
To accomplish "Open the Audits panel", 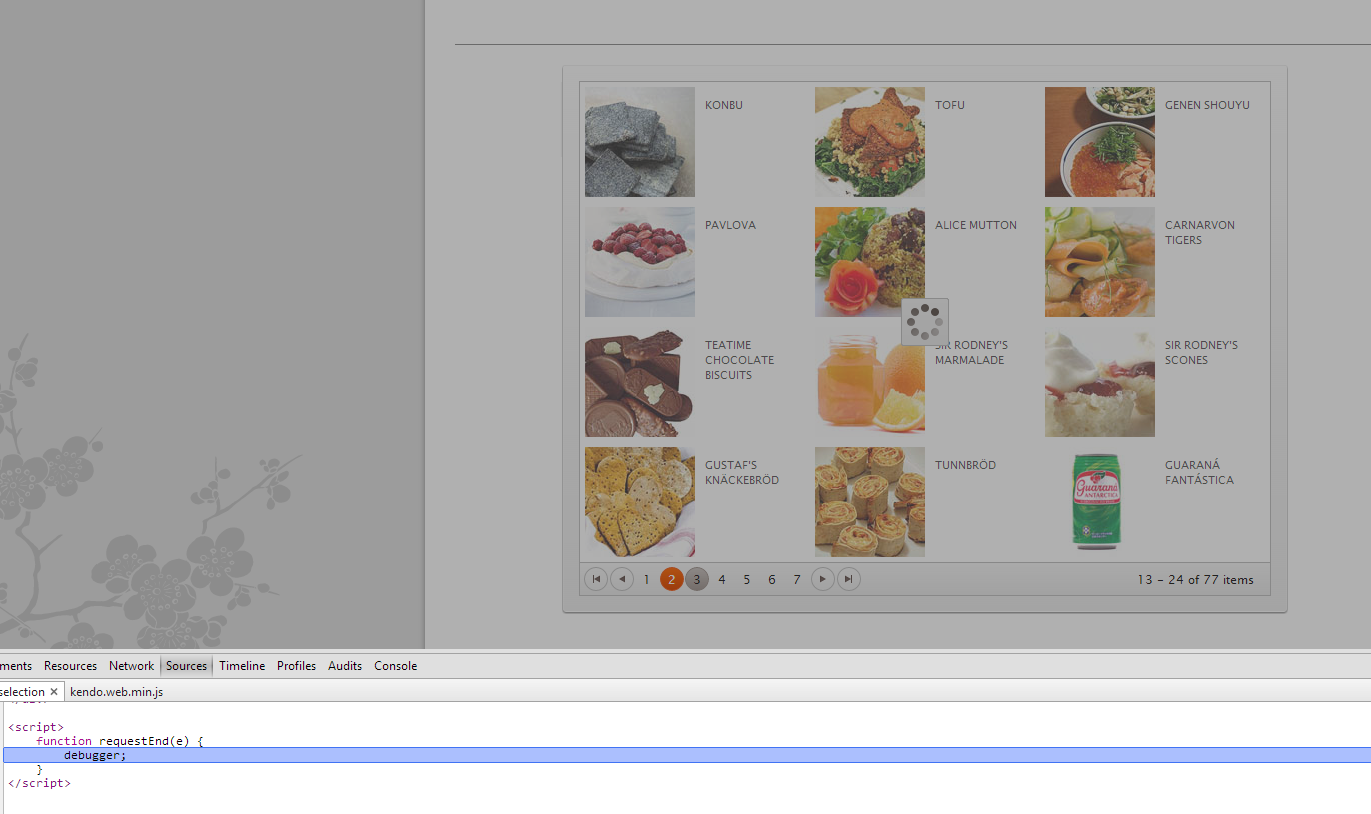I will pos(345,666).
